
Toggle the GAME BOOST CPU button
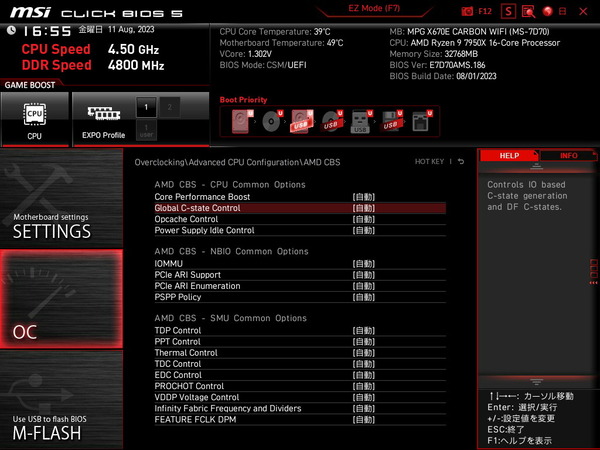(x=35, y=119)
